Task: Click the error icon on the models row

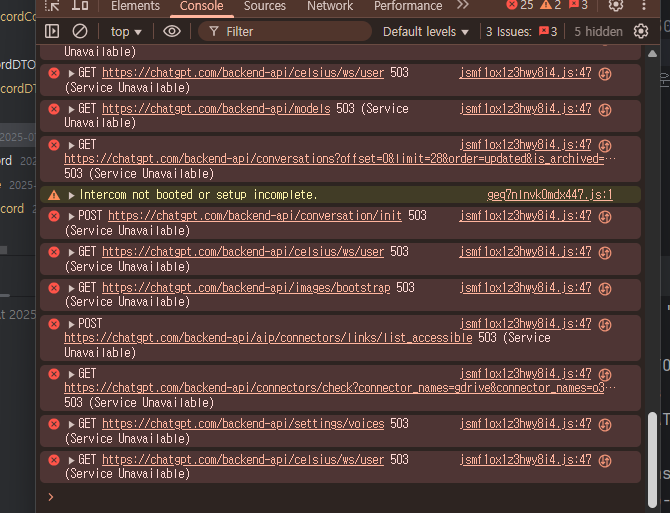Action: click(x=54, y=109)
